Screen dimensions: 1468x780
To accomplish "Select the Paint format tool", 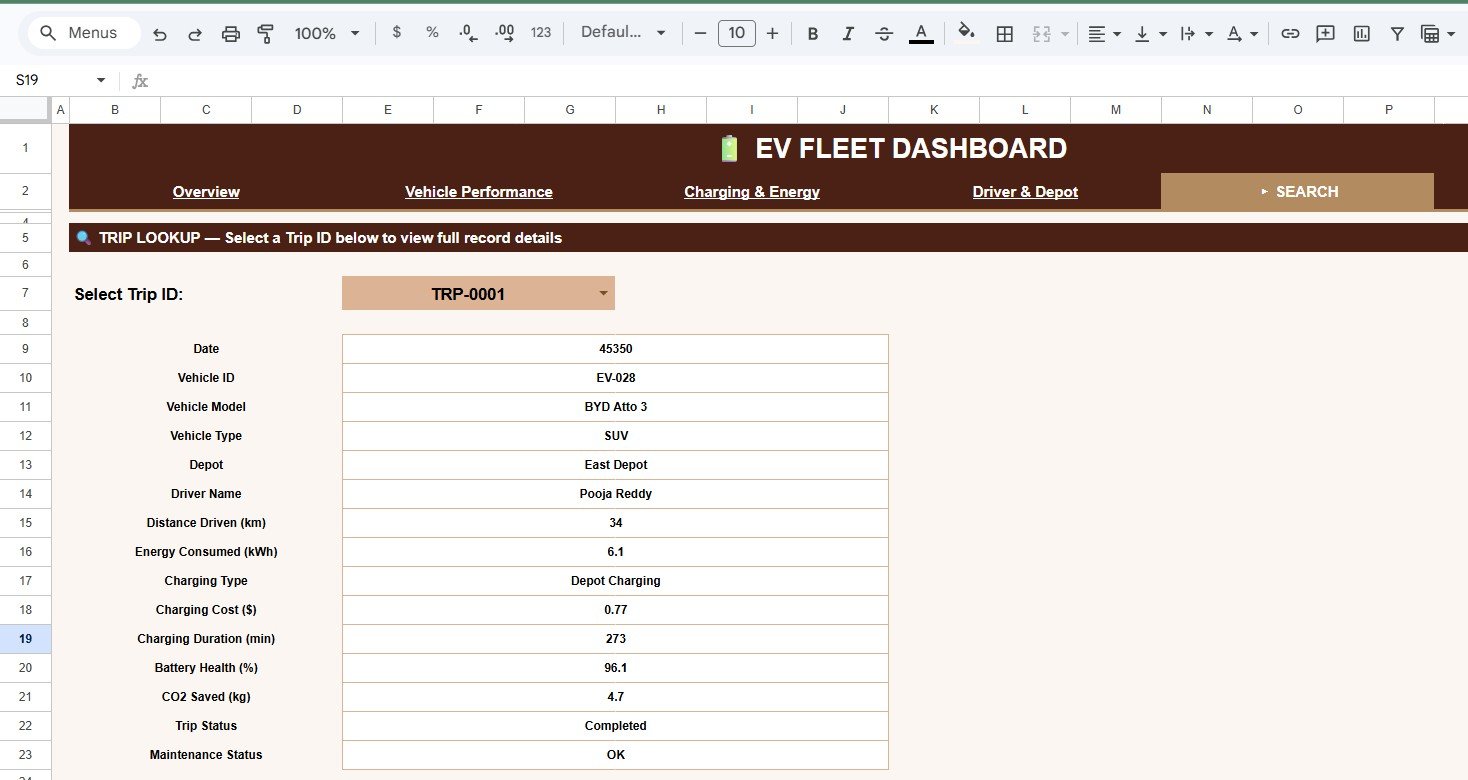I will tap(265, 33).
